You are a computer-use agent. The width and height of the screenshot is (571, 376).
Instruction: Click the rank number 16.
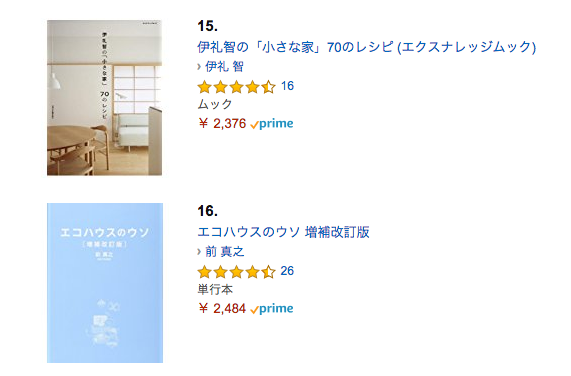[207, 211]
